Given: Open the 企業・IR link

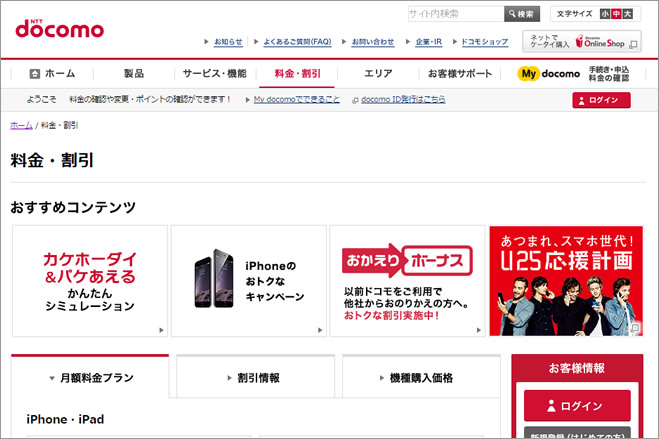Looking at the screenshot, I should click(x=429, y=42).
